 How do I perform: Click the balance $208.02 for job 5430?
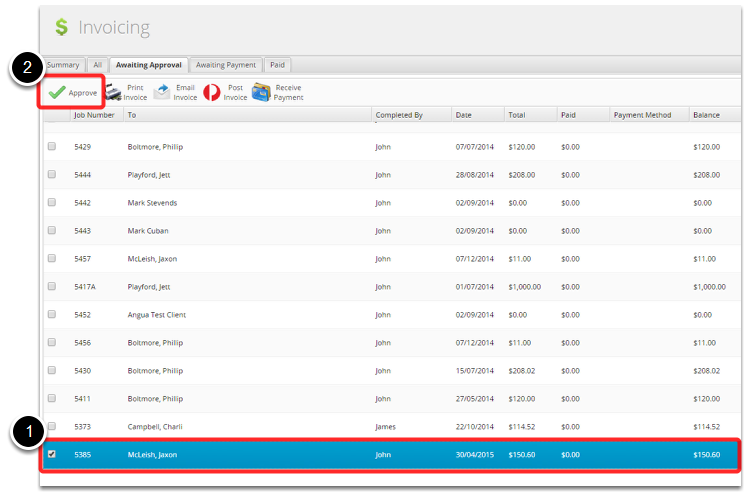[706, 371]
